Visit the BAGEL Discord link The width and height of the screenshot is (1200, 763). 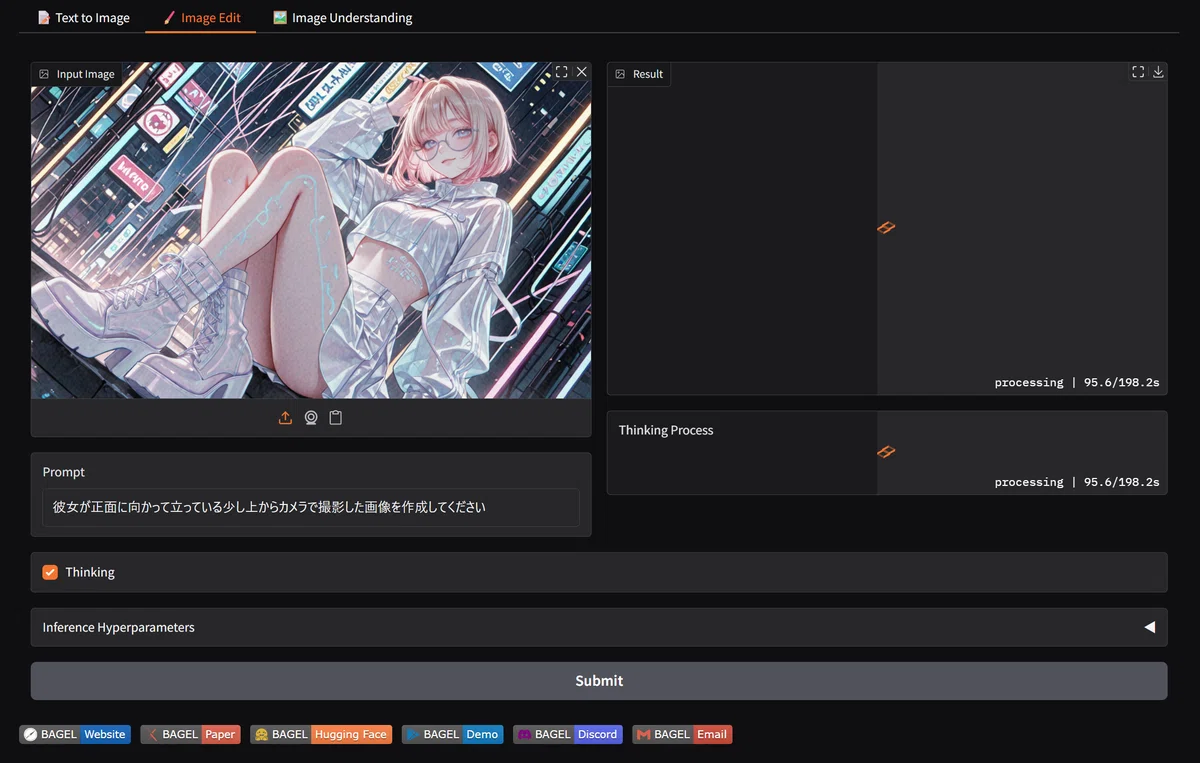(568, 734)
